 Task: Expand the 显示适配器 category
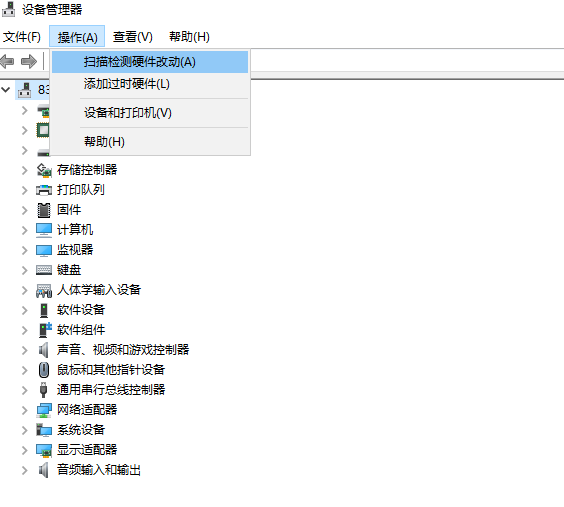tap(24, 450)
